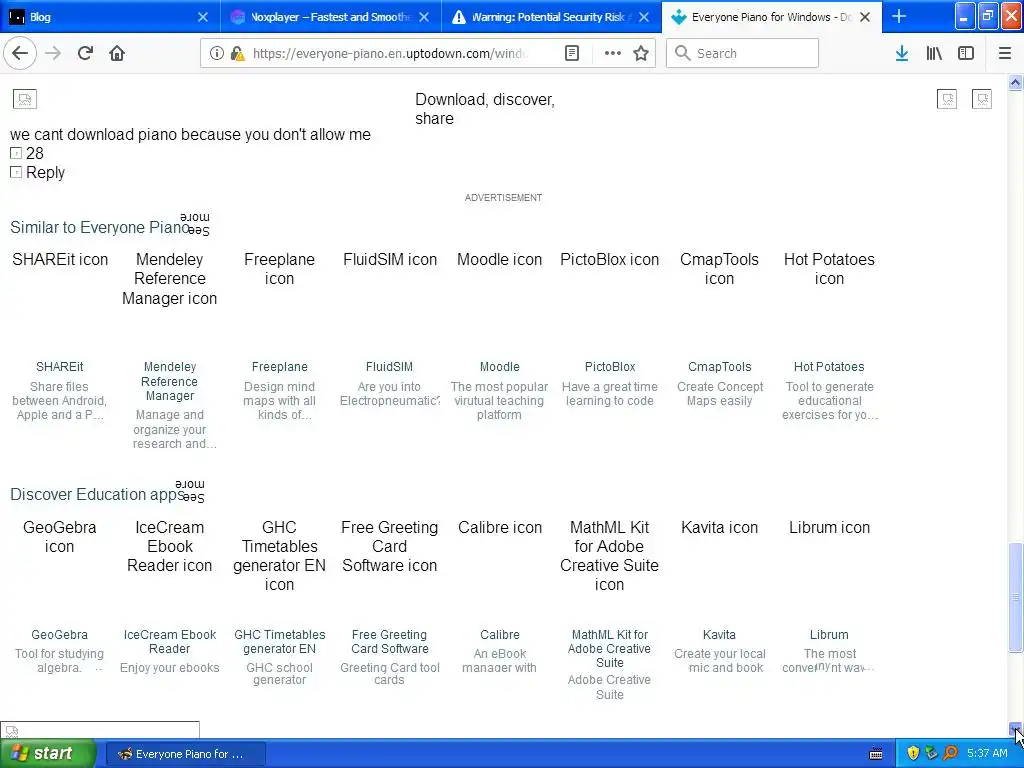This screenshot has height=768, width=1024.
Task: Select Everyone Piano taskbar button
Action: [x=185, y=754]
